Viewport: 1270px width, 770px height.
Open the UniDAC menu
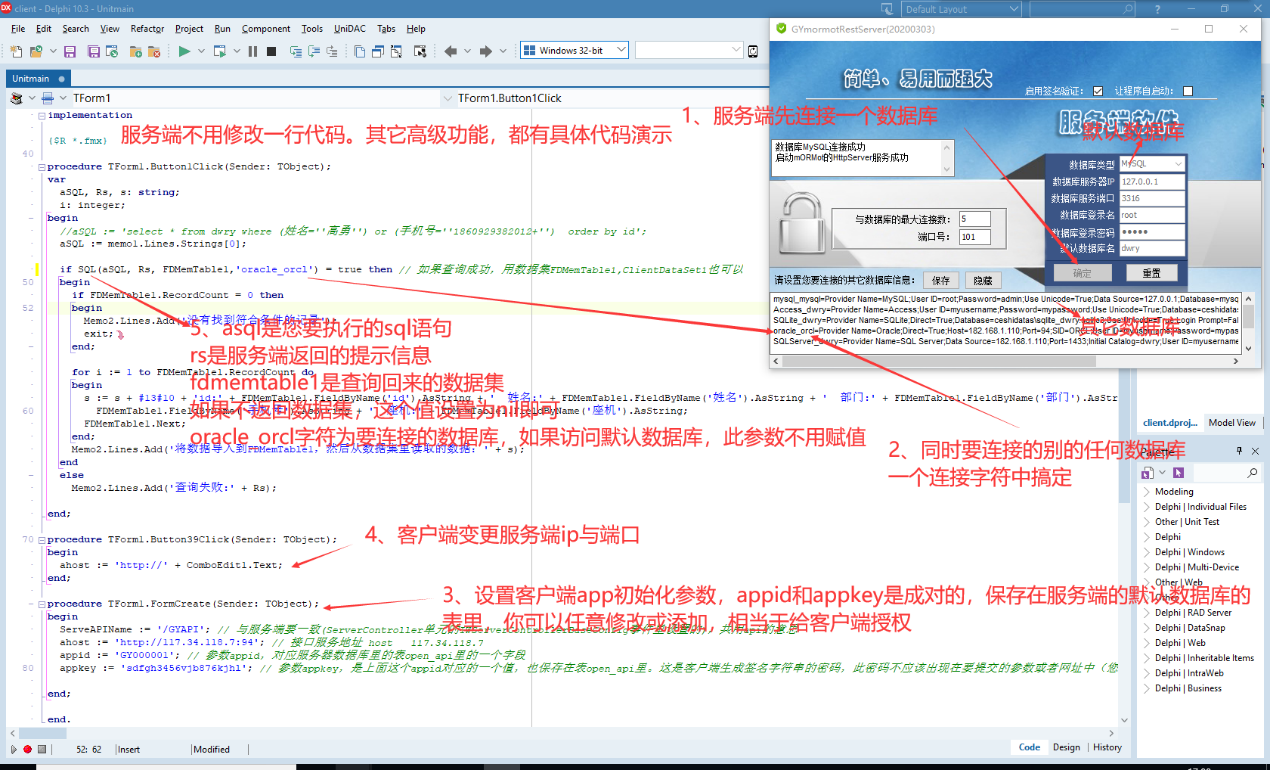(350, 29)
